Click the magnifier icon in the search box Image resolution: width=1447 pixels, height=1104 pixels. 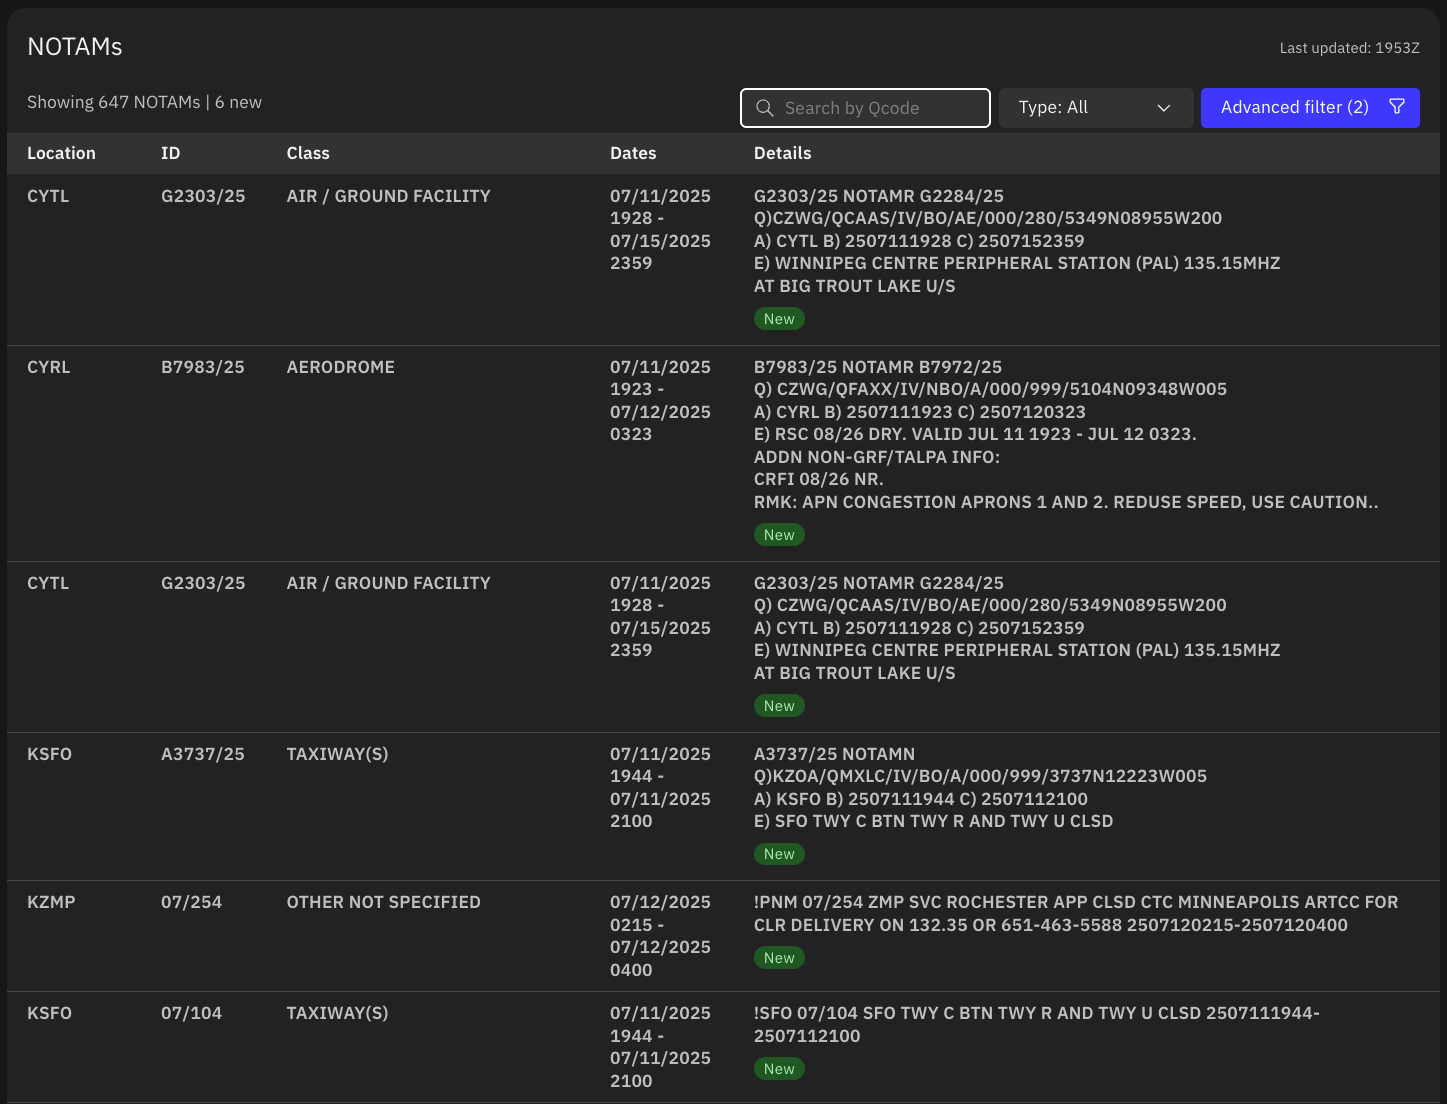[x=765, y=108]
